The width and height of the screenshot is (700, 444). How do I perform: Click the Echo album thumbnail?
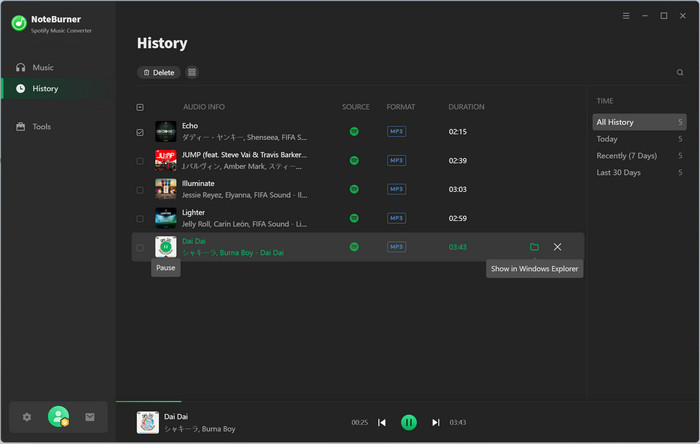tap(166, 132)
